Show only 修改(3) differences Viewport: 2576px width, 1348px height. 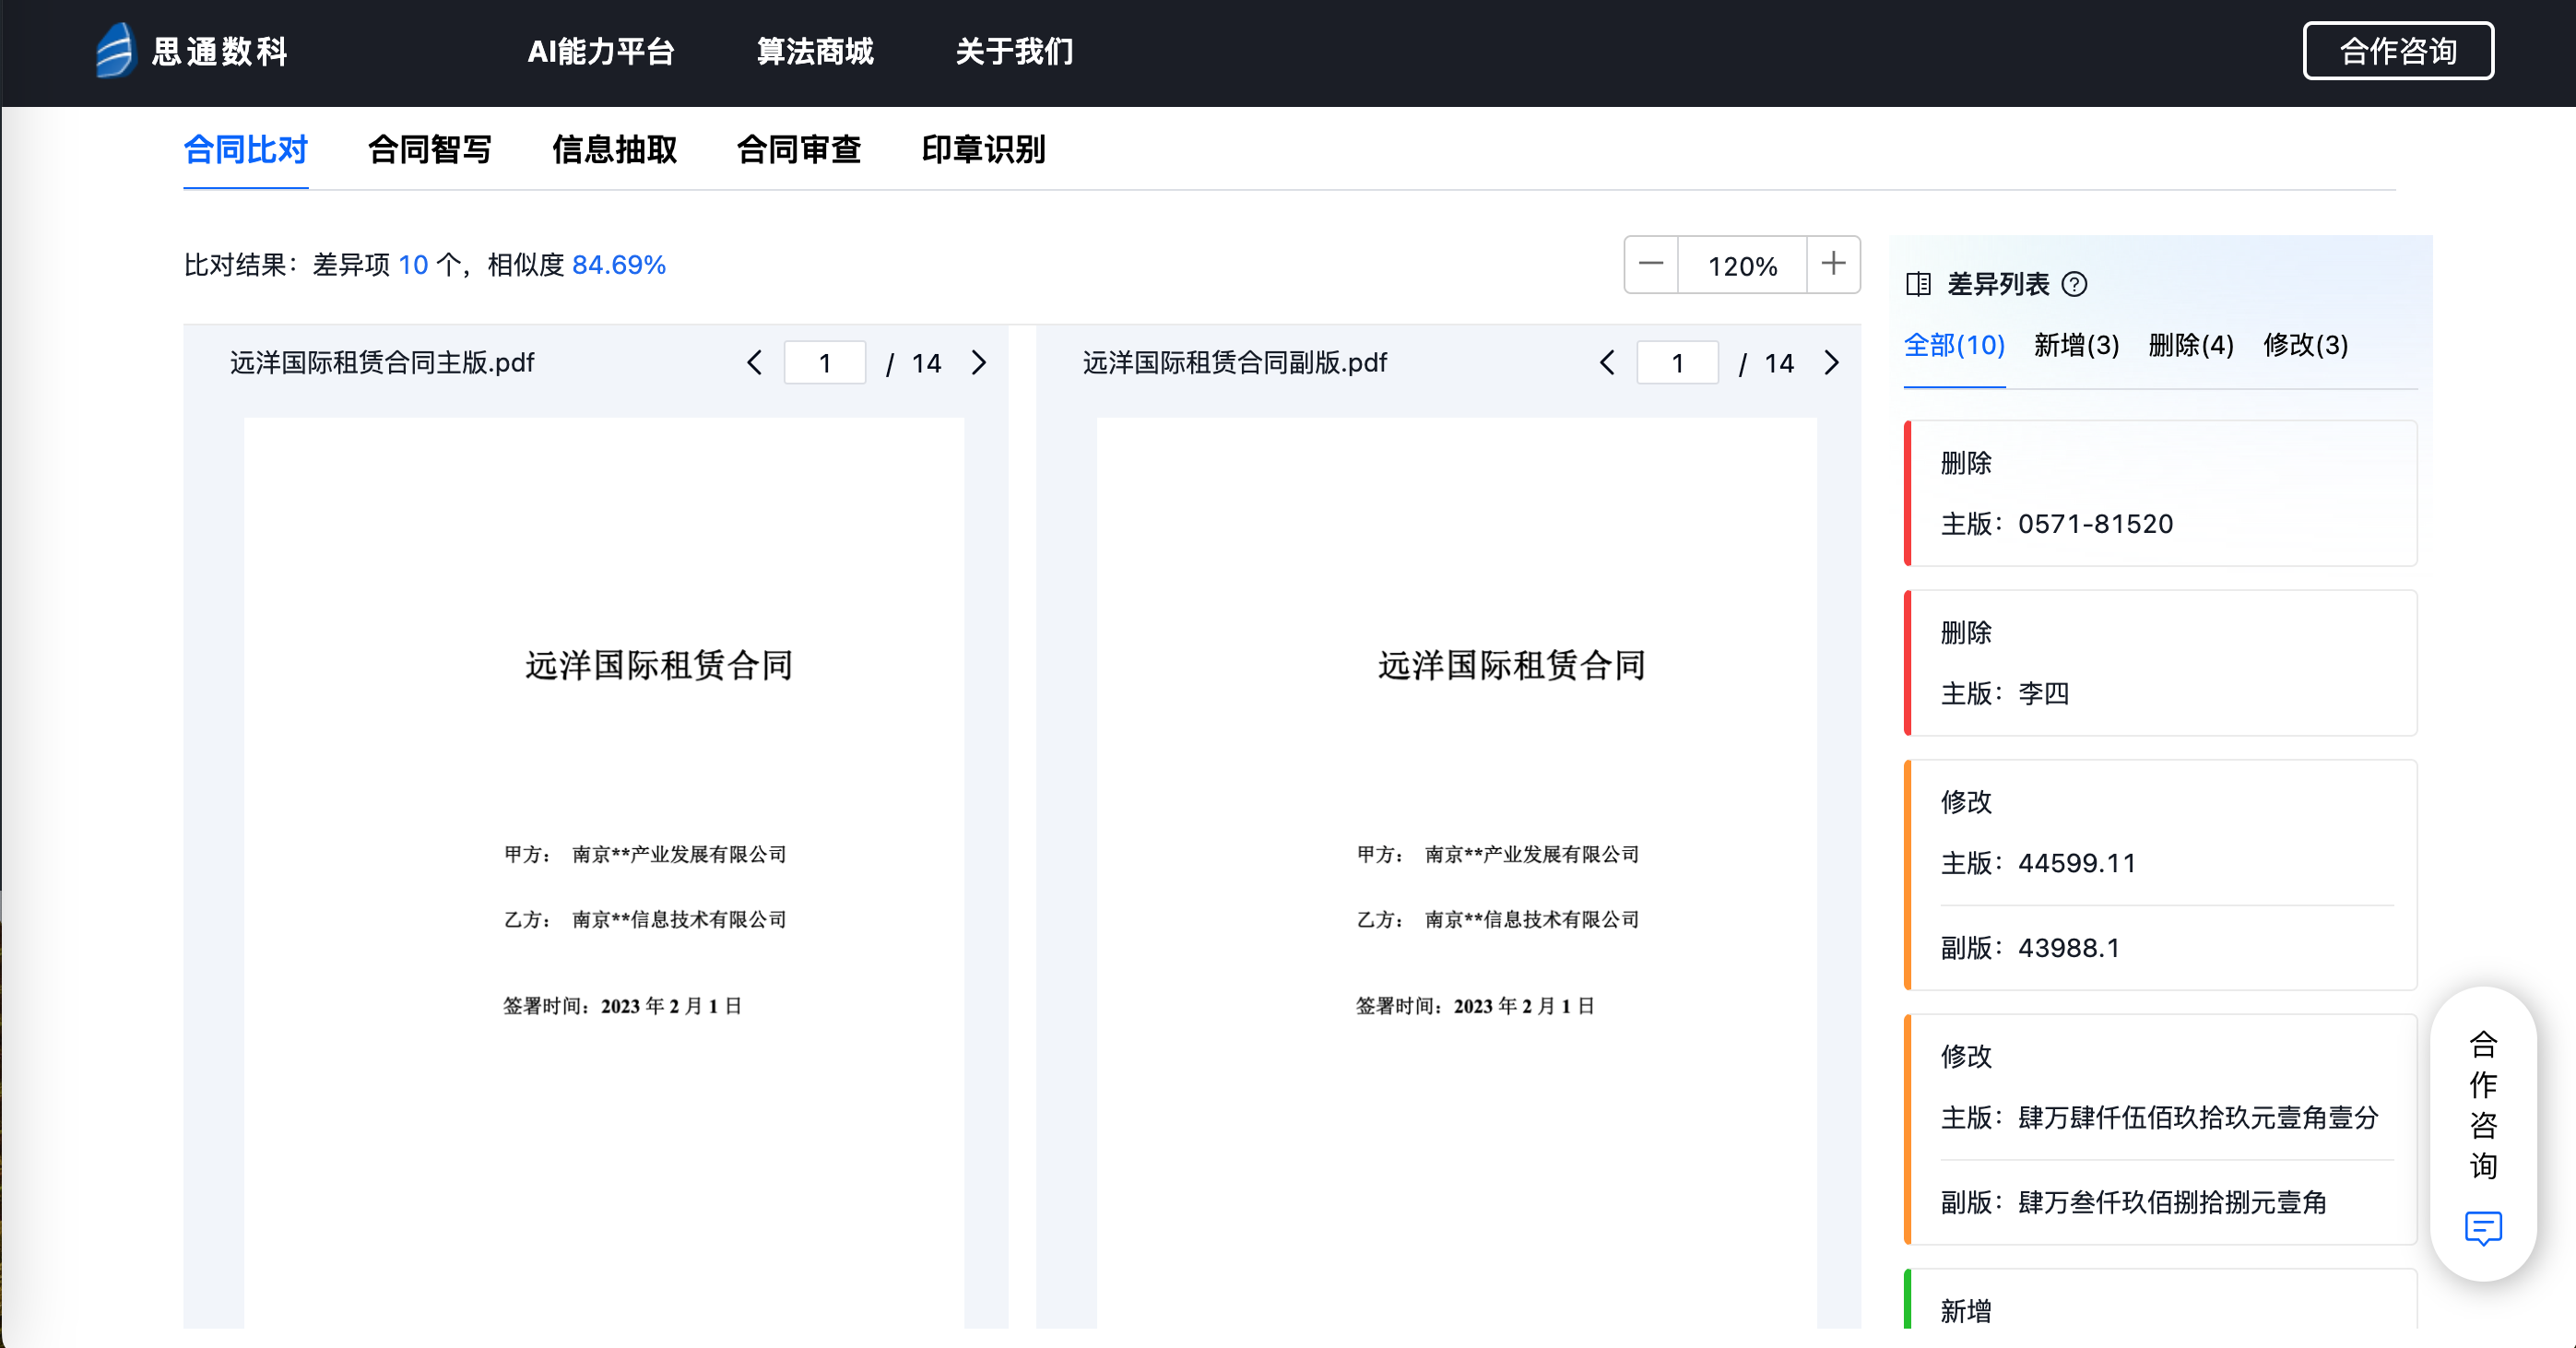2305,346
